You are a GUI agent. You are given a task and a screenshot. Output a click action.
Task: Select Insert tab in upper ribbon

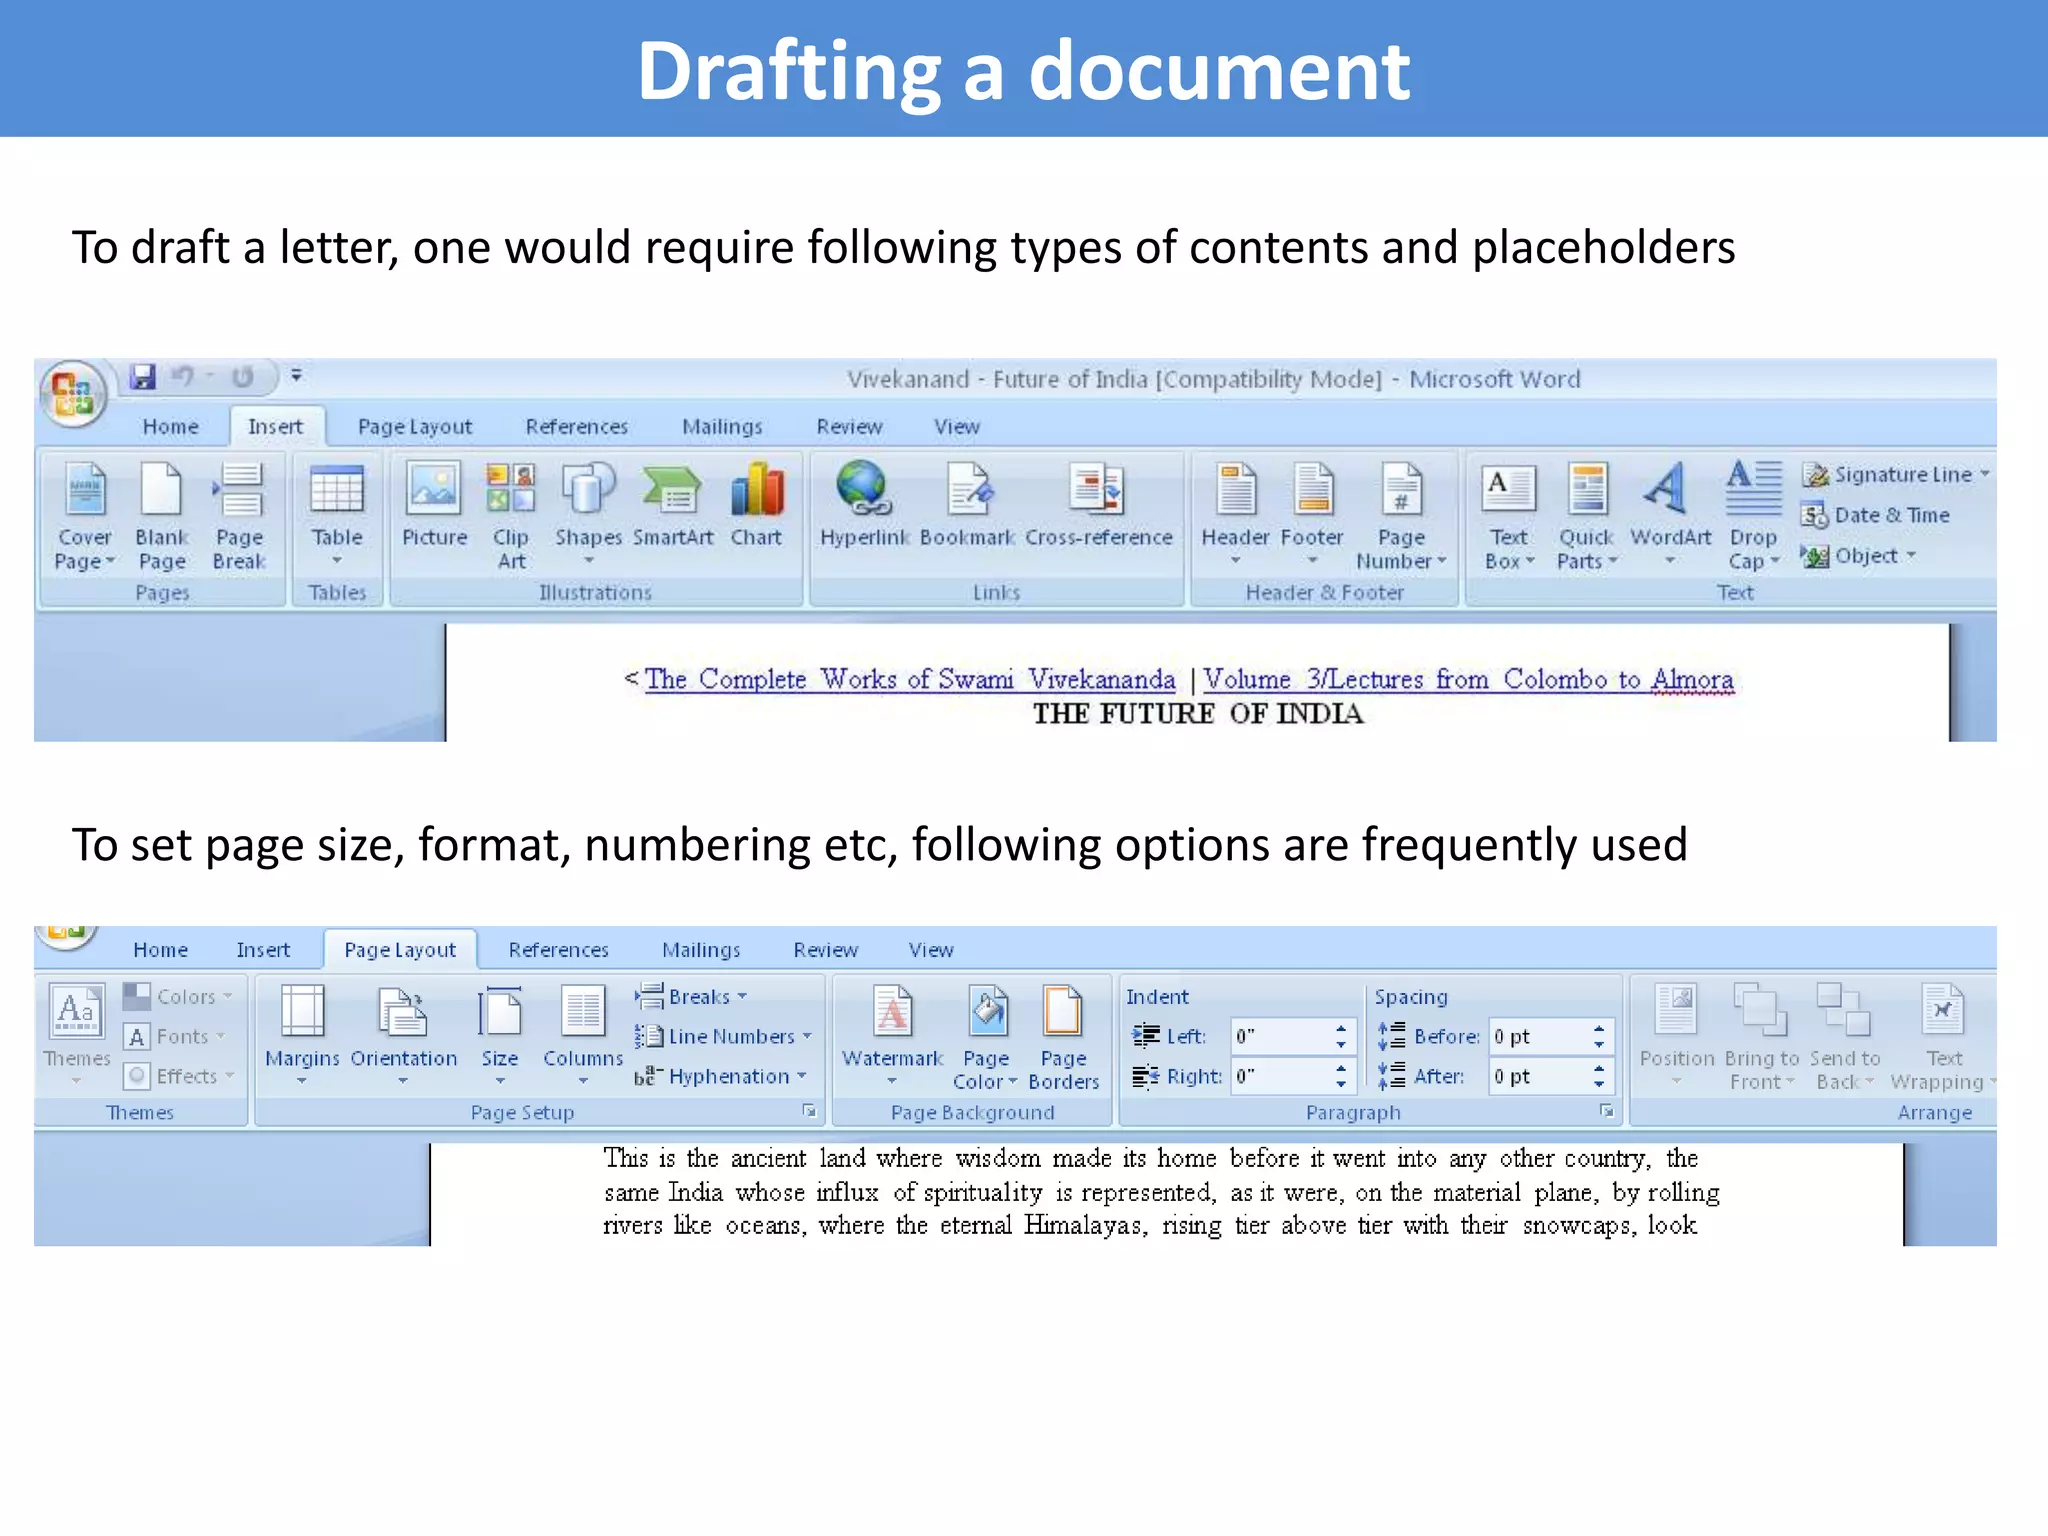(275, 427)
